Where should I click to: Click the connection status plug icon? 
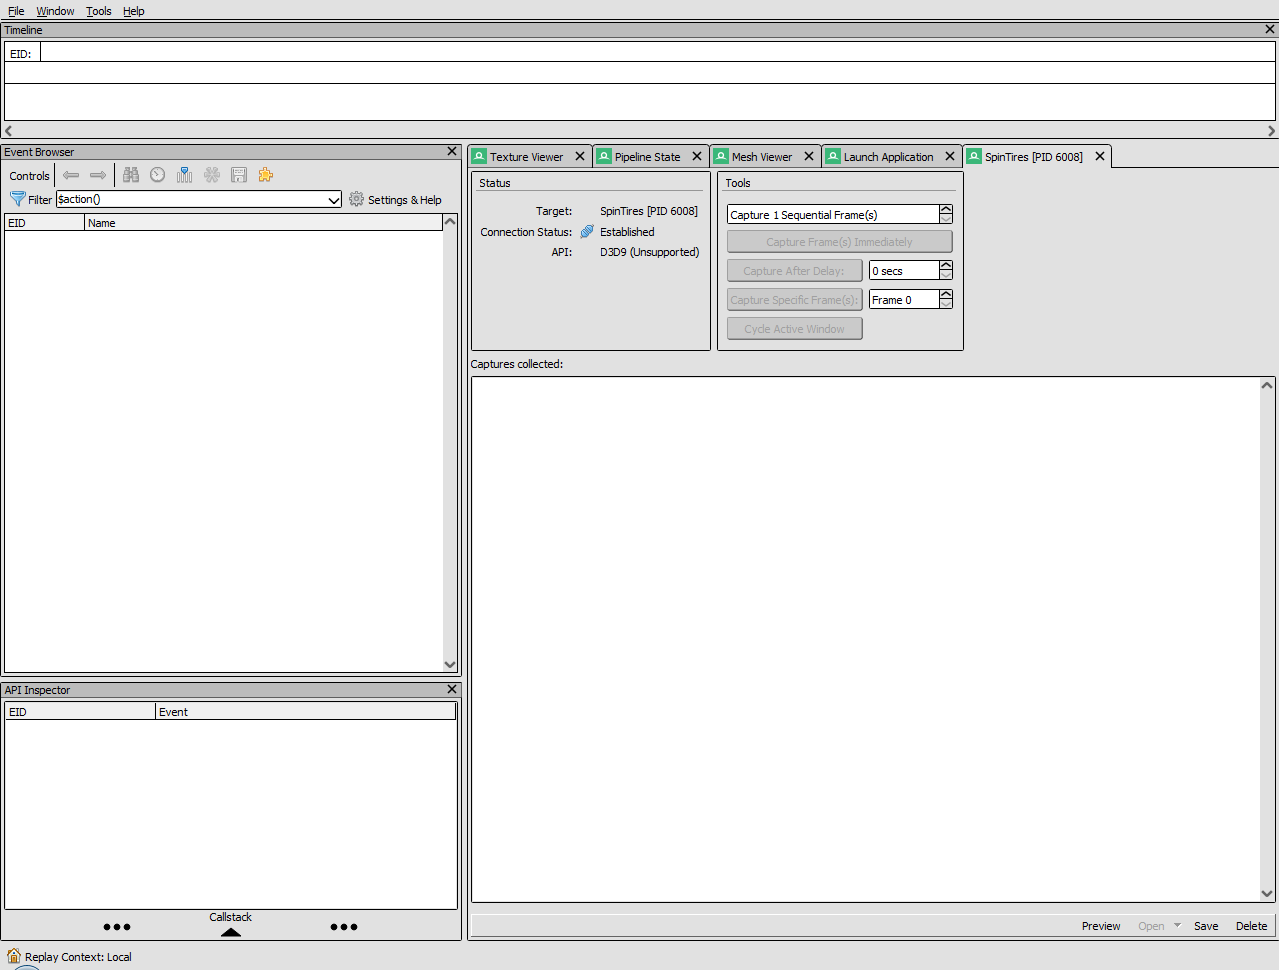click(587, 231)
